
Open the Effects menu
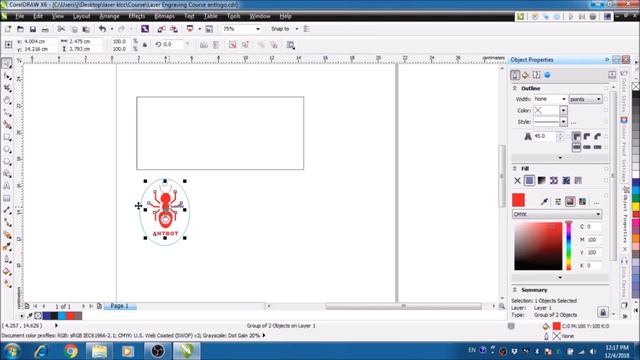click(x=137, y=16)
